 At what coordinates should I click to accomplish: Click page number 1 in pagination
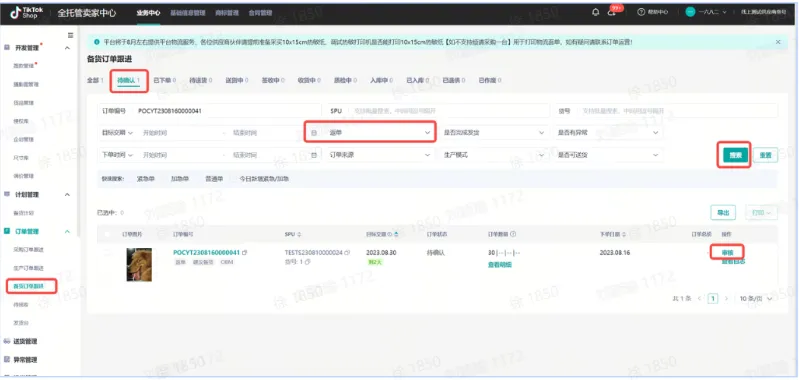pos(713,298)
